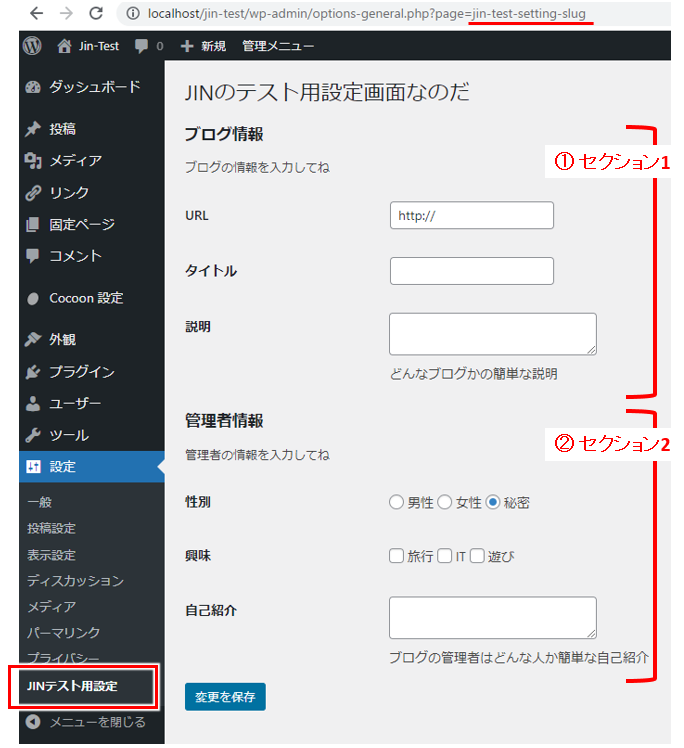Click the collapse arrow icon beside メニューを閉じる

click(33, 721)
